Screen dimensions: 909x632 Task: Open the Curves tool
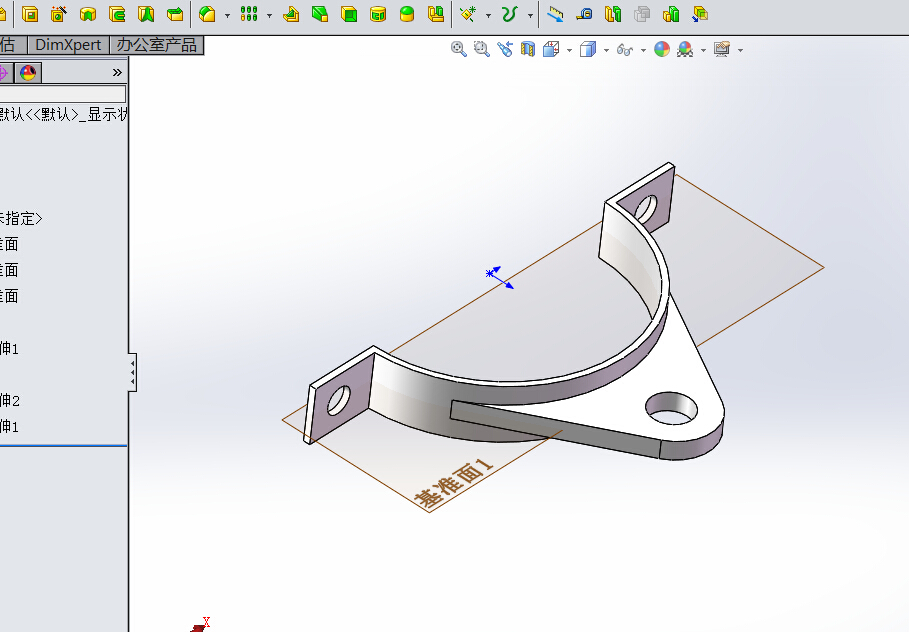pyautogui.click(x=509, y=14)
